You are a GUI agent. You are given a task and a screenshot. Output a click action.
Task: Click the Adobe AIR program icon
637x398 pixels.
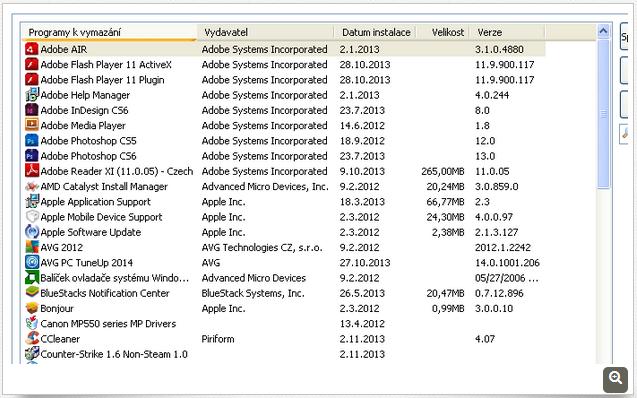pos(32,49)
